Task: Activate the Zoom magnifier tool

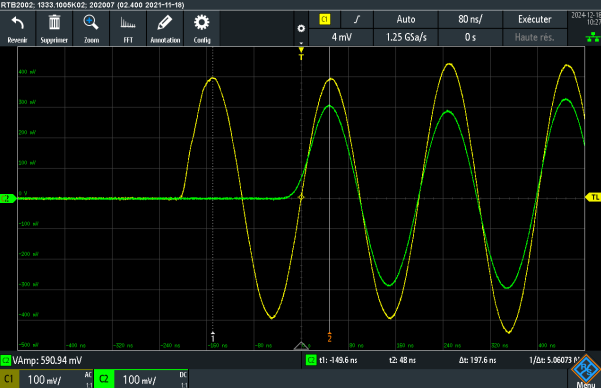Action: pos(91,23)
